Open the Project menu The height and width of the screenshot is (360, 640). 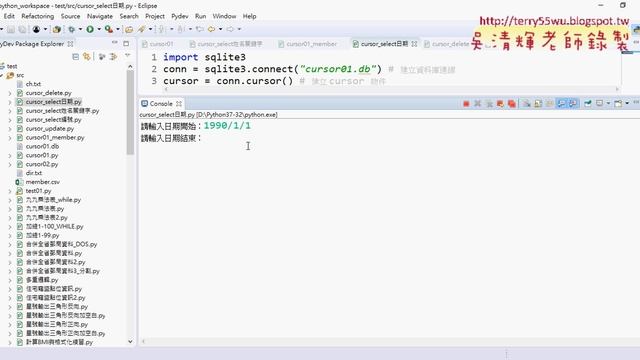click(155, 16)
